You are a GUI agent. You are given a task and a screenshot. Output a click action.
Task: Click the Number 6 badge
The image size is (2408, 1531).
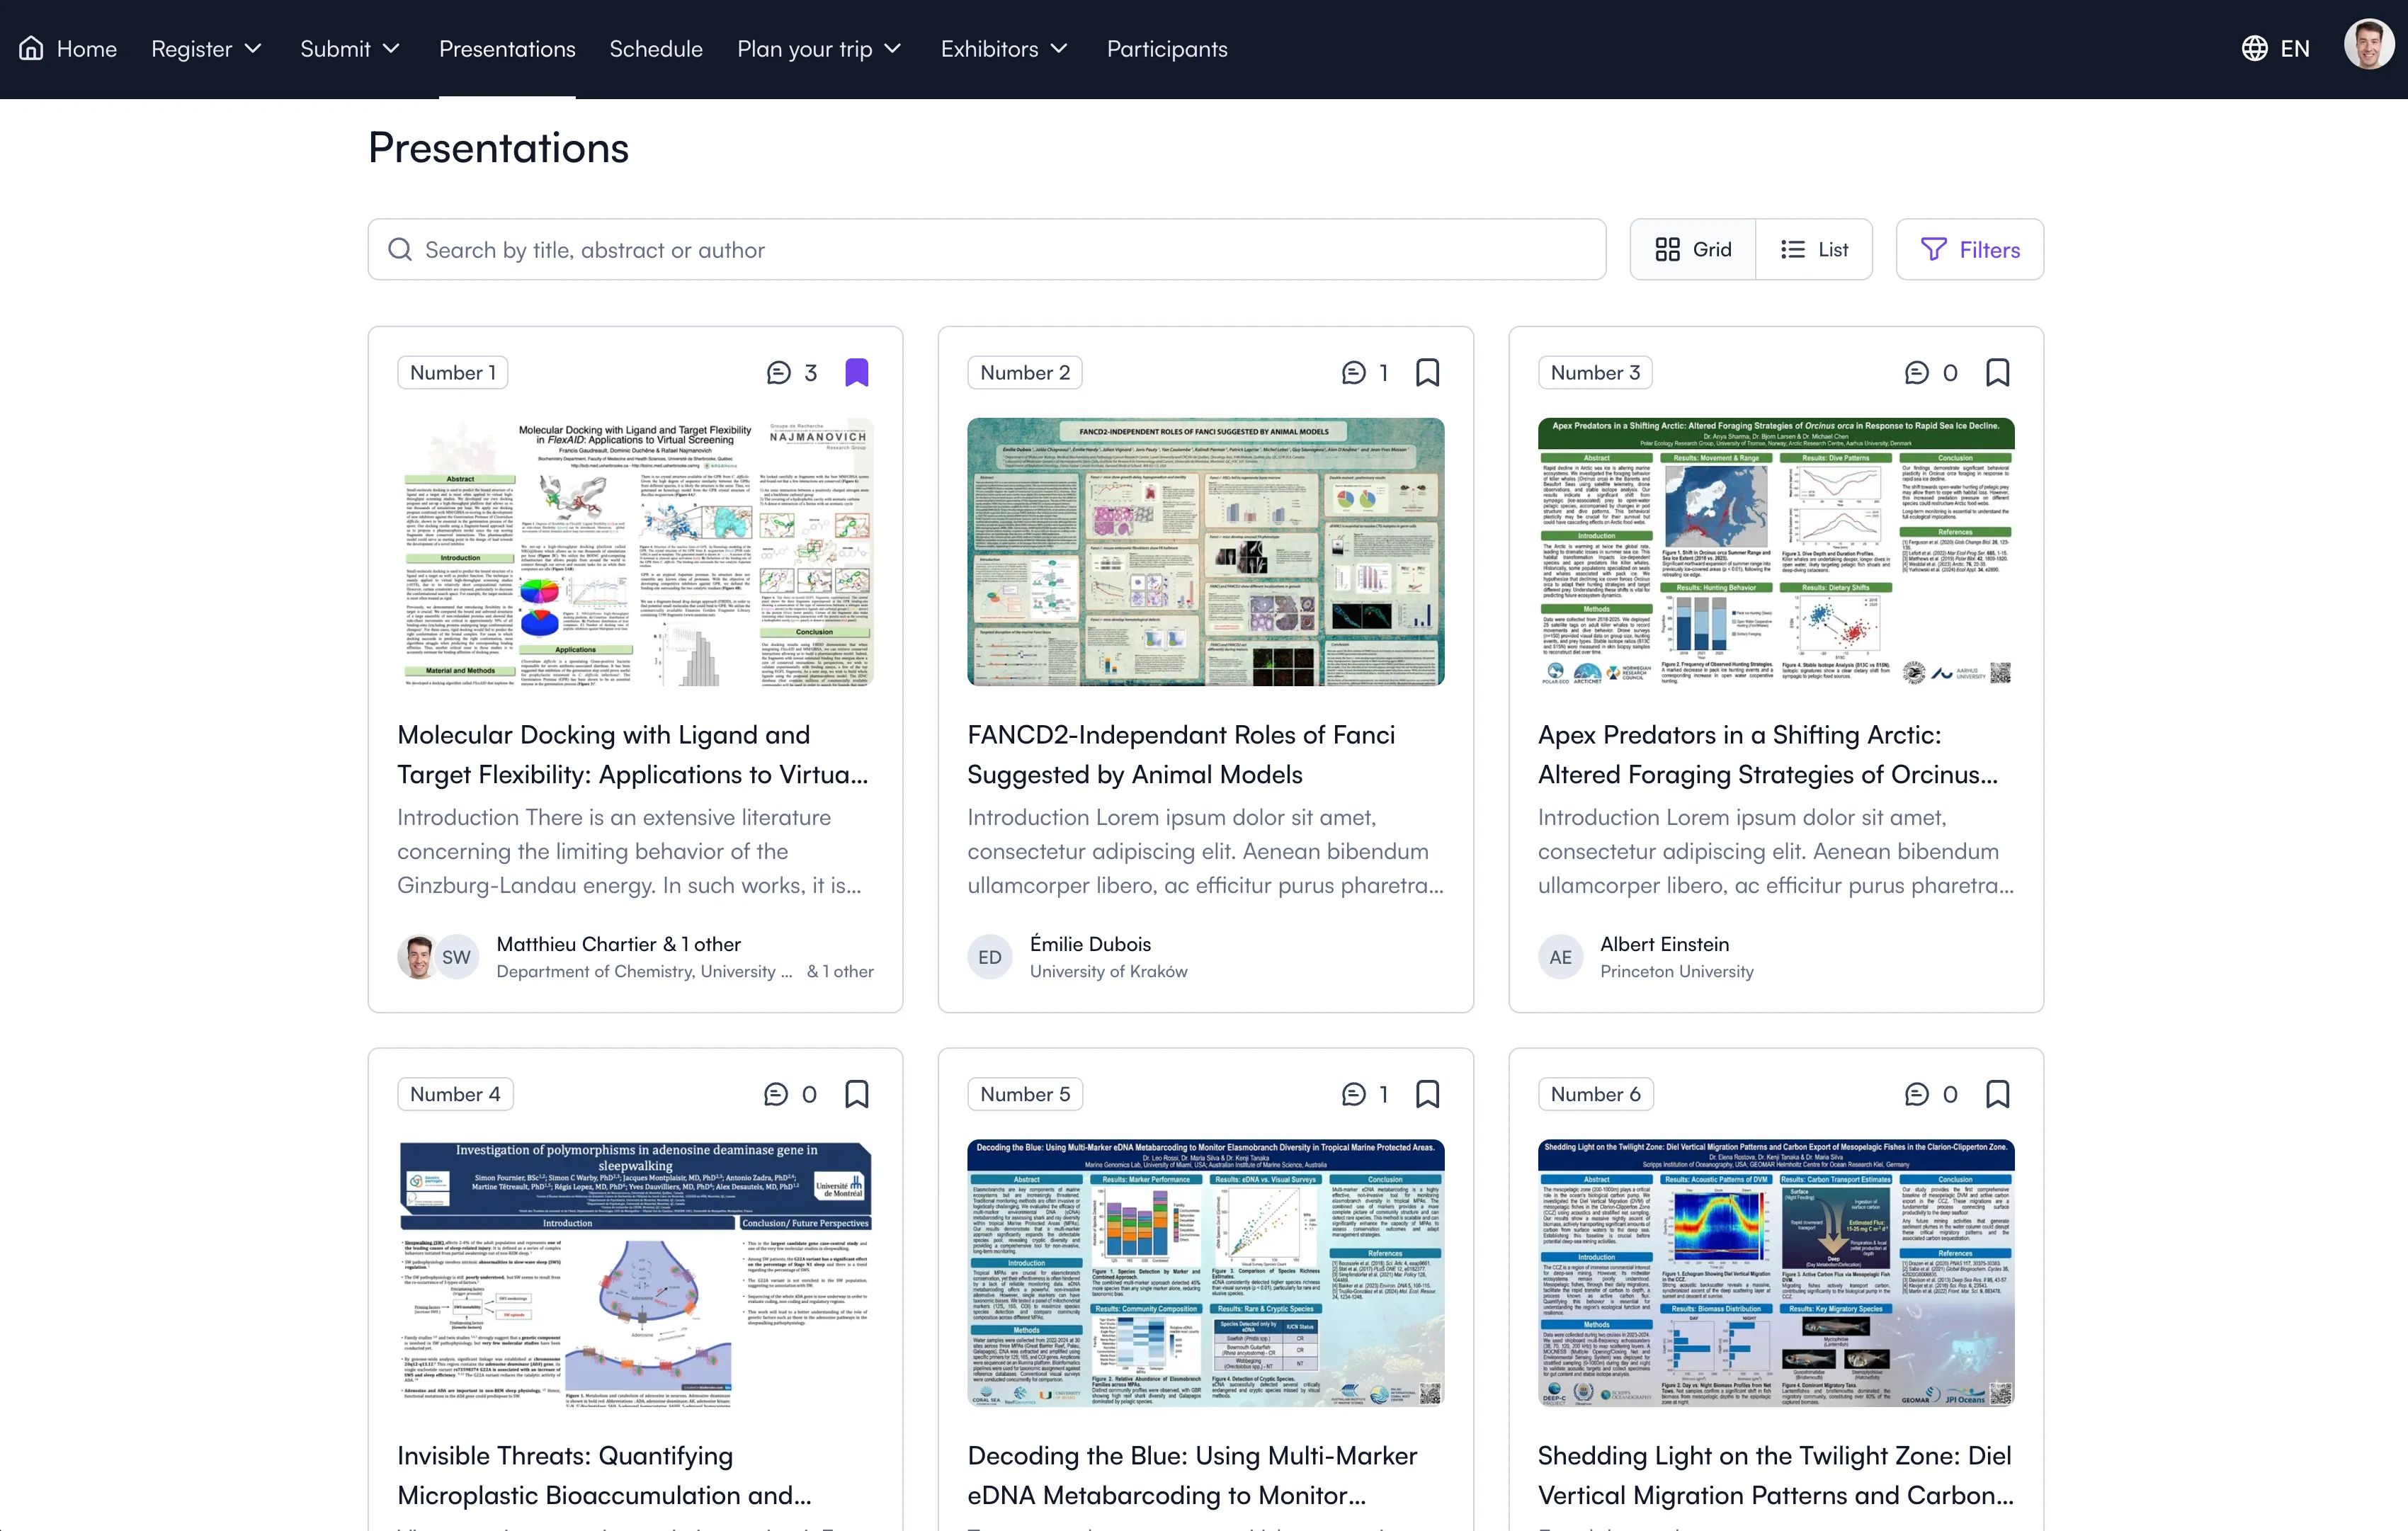point(1595,1093)
